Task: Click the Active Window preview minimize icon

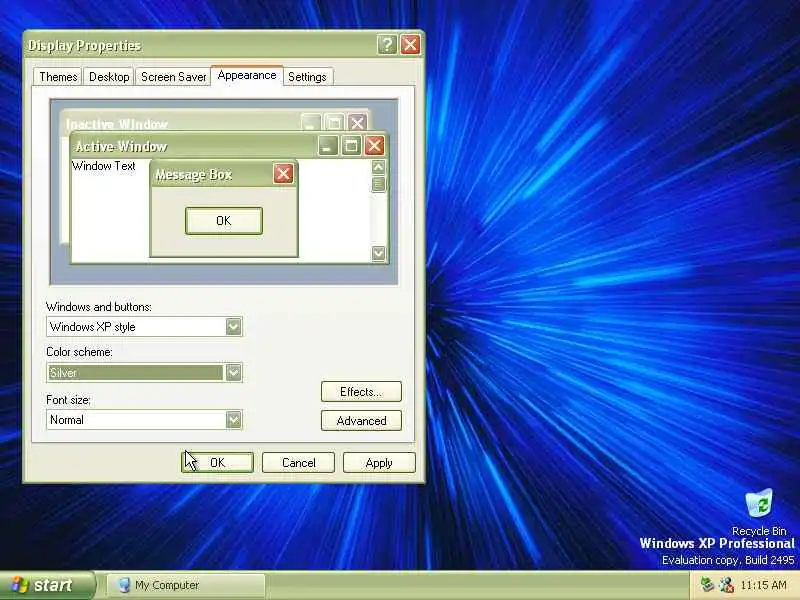Action: pyautogui.click(x=328, y=146)
